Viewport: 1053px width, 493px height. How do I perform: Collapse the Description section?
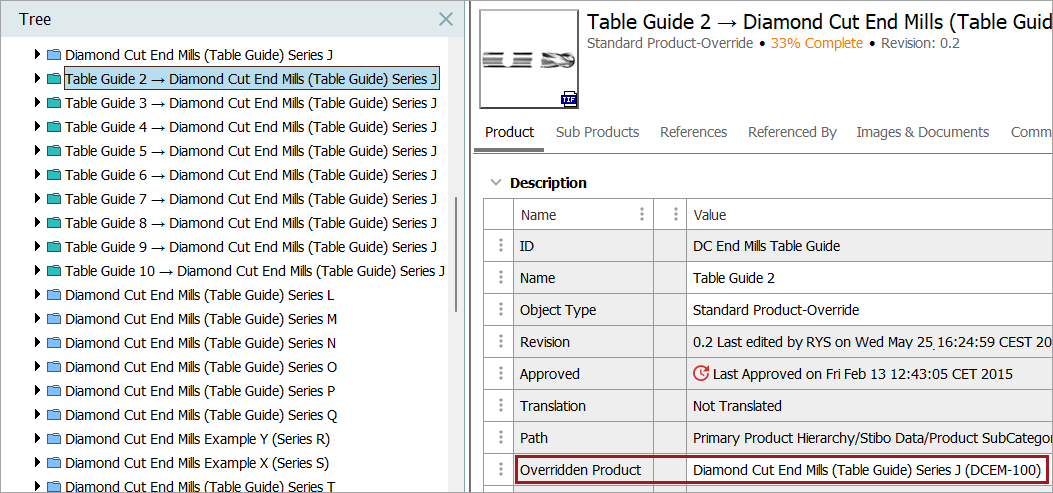494,183
